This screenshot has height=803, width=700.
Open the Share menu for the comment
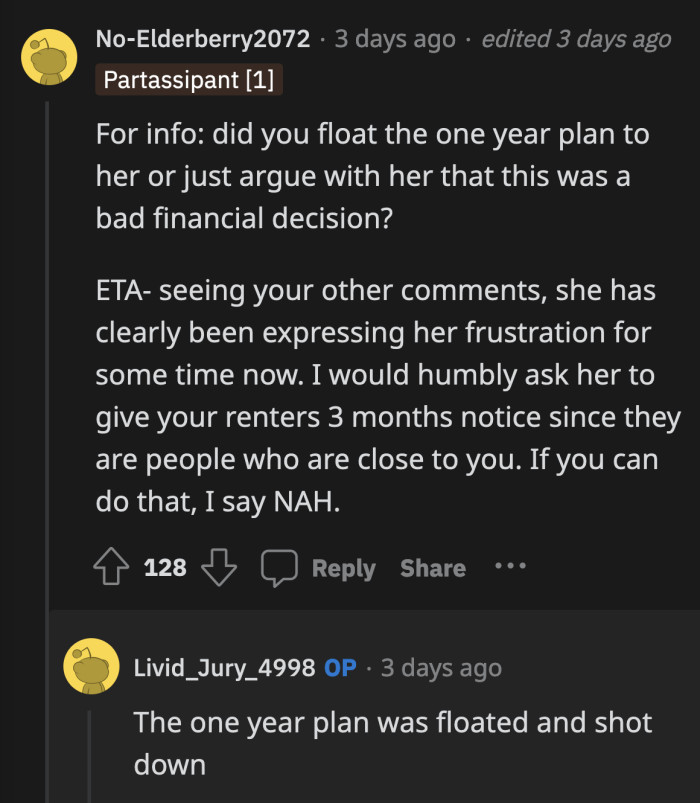(x=432, y=567)
